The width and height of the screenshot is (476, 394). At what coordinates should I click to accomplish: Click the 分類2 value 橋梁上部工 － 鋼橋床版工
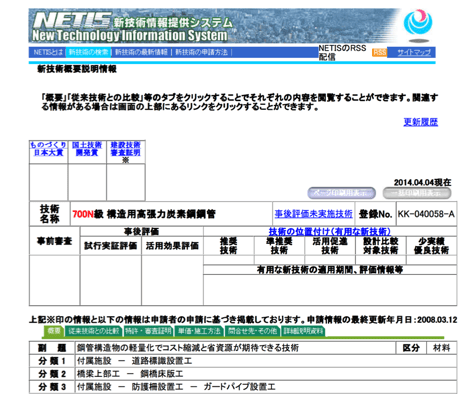pyautogui.click(x=130, y=374)
